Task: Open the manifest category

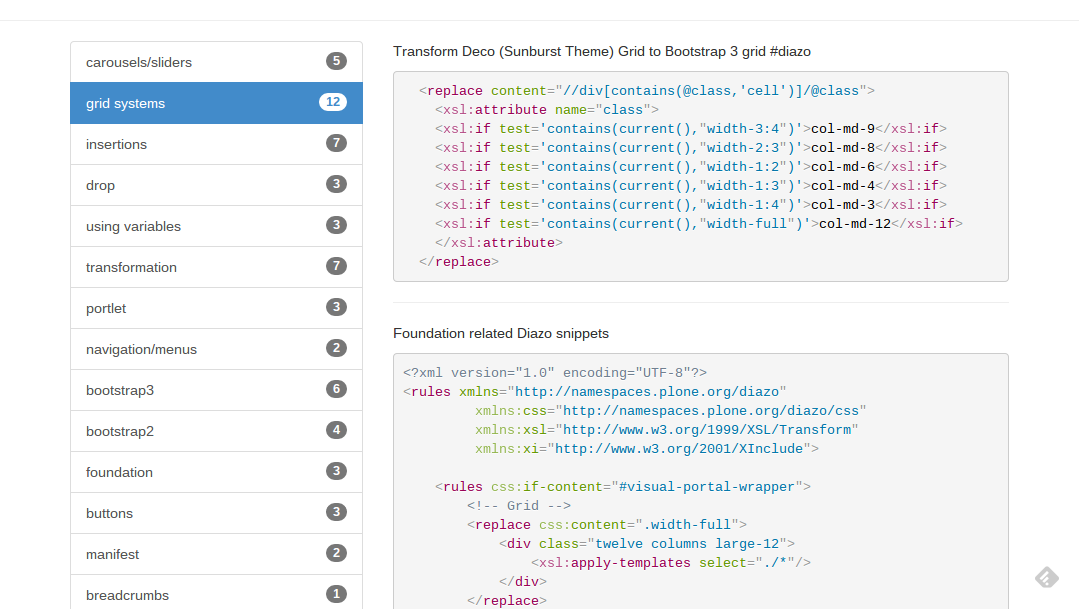Action: [x=113, y=554]
